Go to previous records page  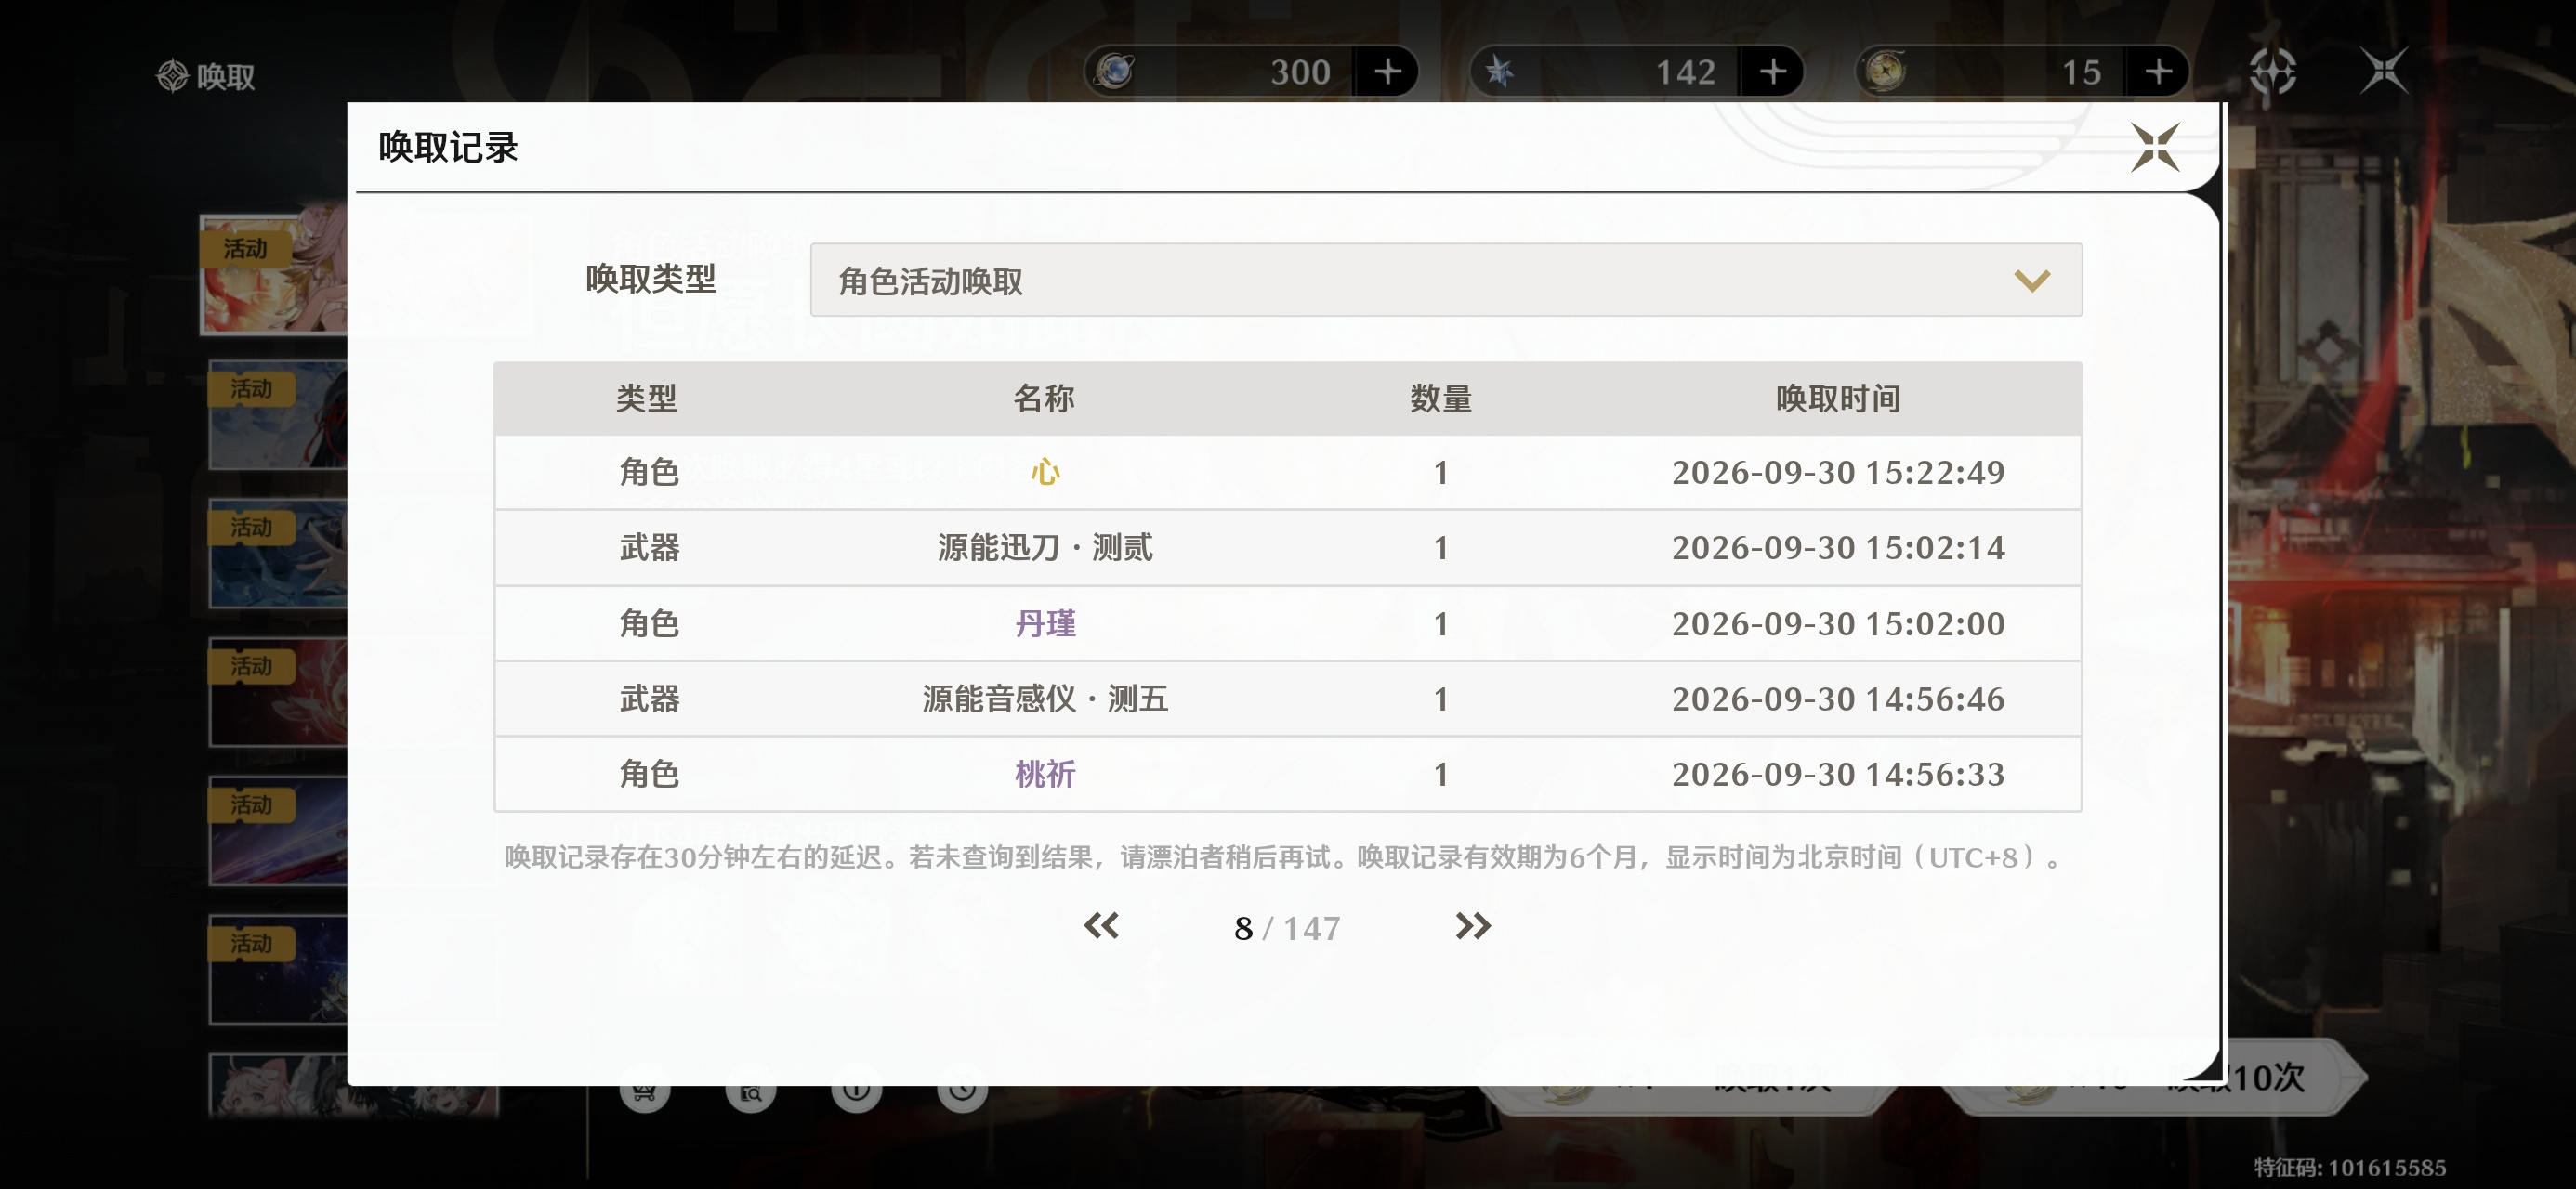[x=1101, y=926]
